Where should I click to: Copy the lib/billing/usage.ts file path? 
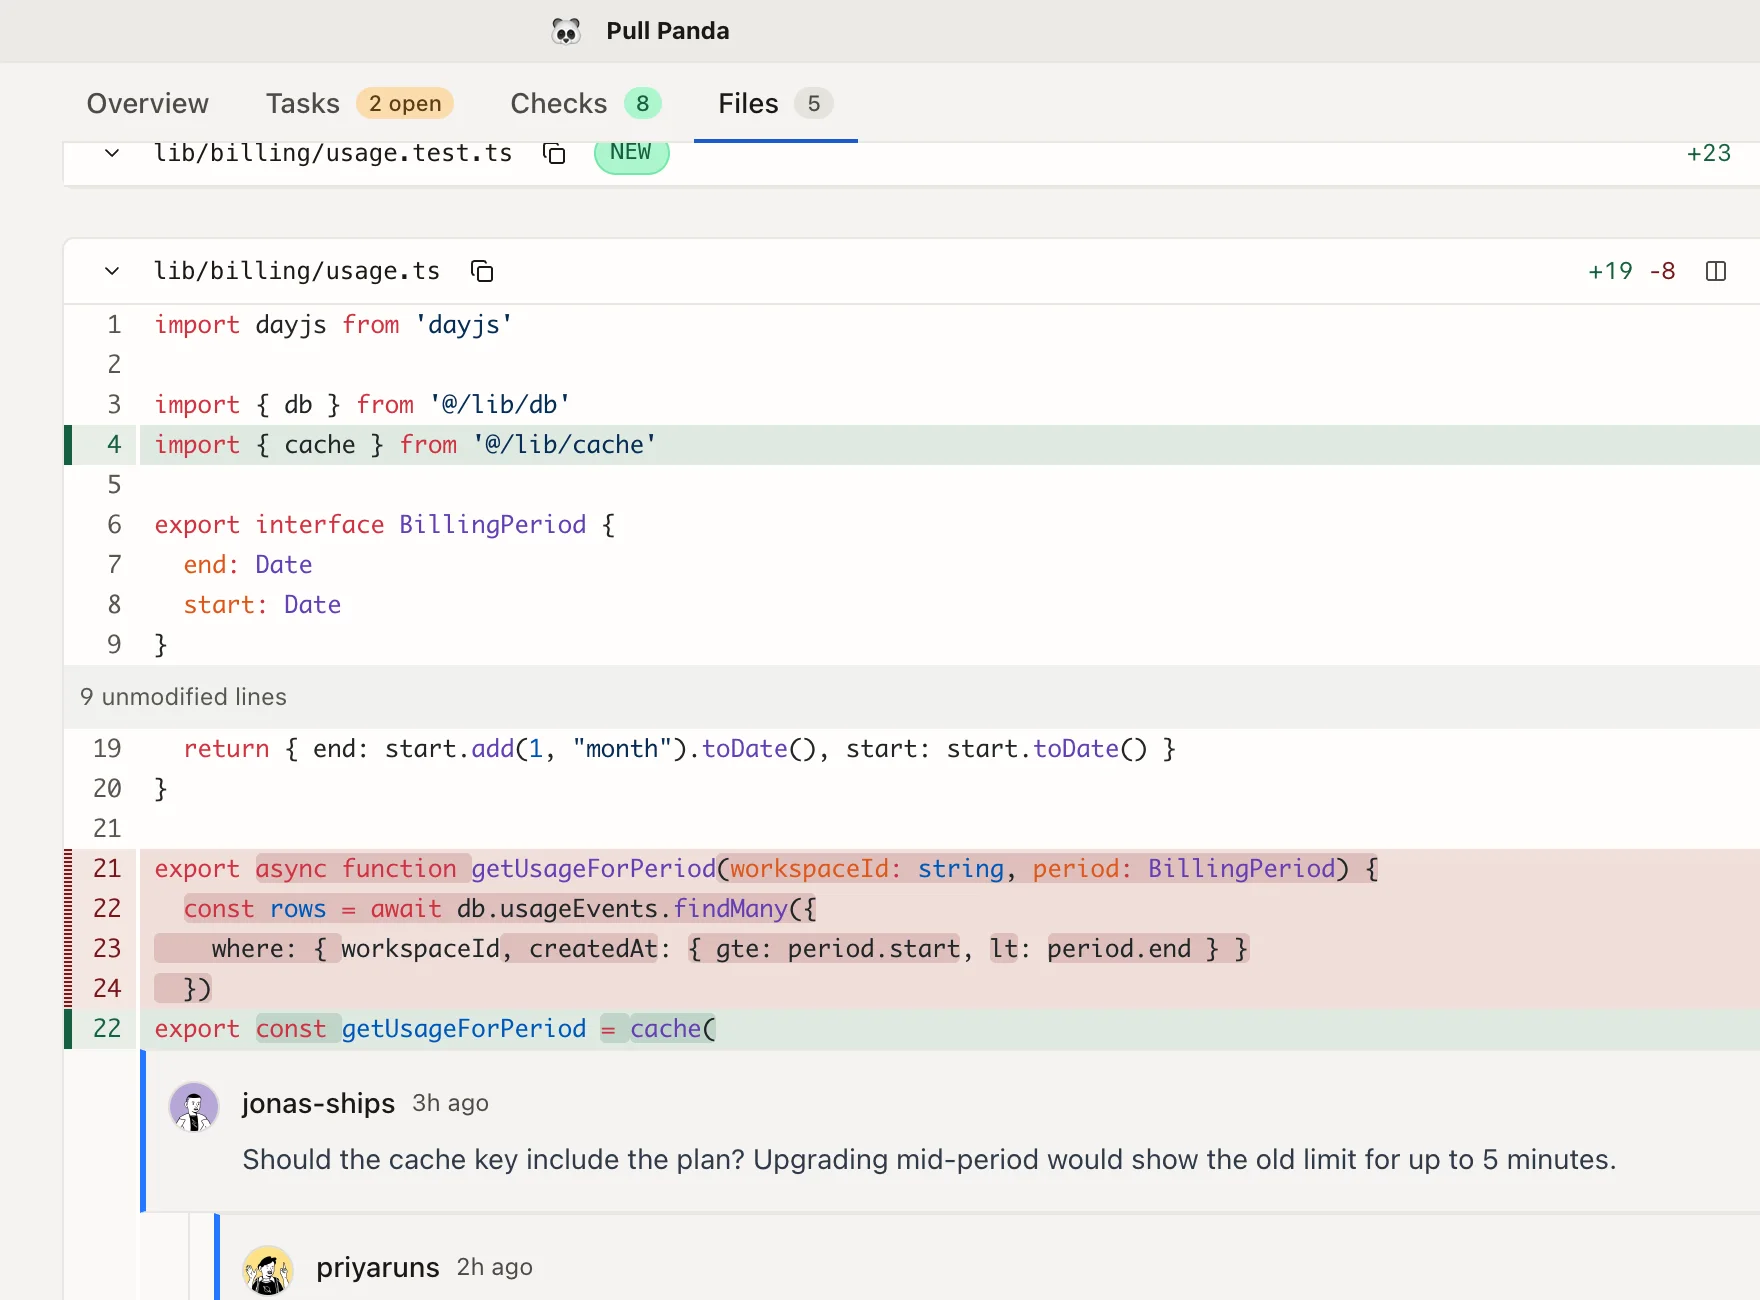(x=482, y=271)
